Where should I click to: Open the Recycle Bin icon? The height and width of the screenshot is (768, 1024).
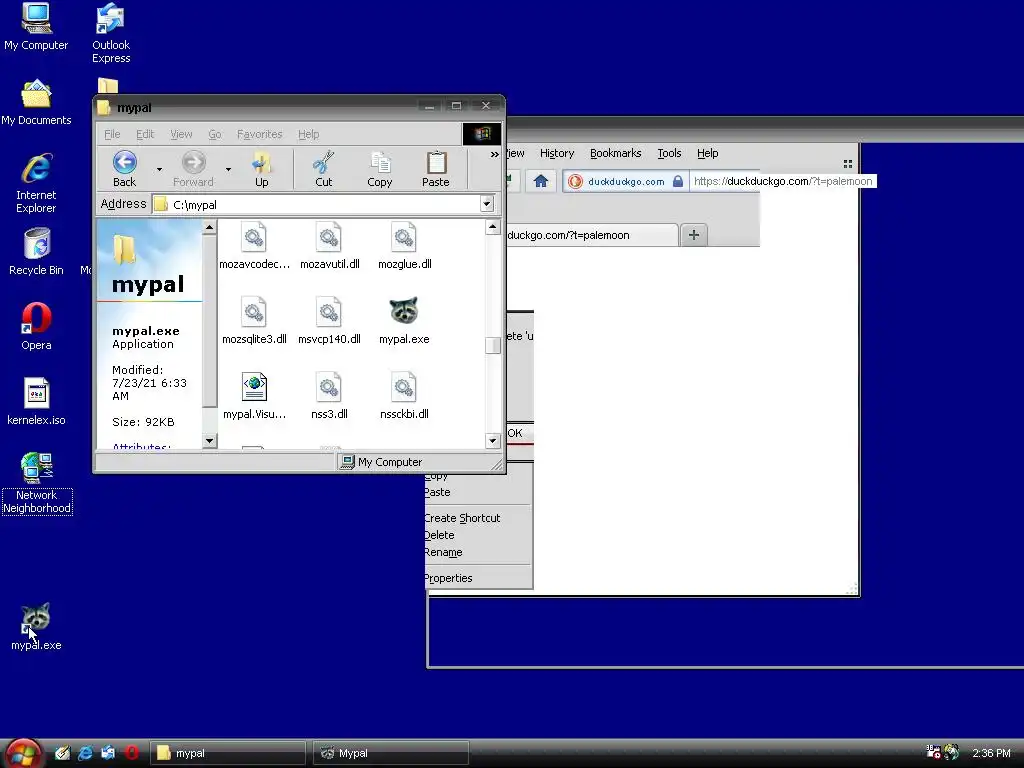[x=36, y=251]
